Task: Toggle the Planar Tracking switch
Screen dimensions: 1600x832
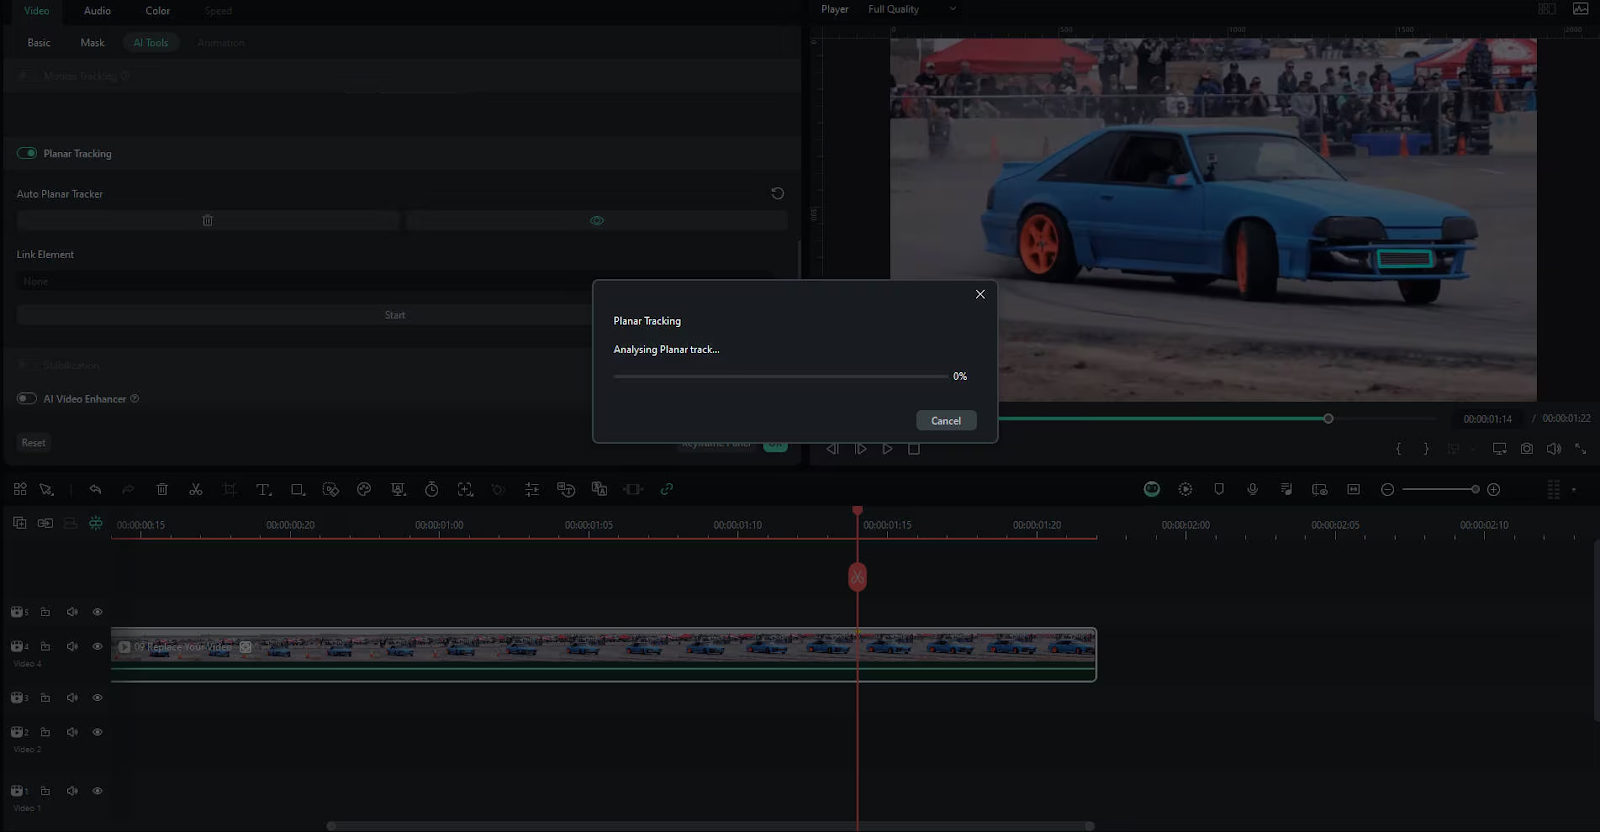Action: (27, 154)
